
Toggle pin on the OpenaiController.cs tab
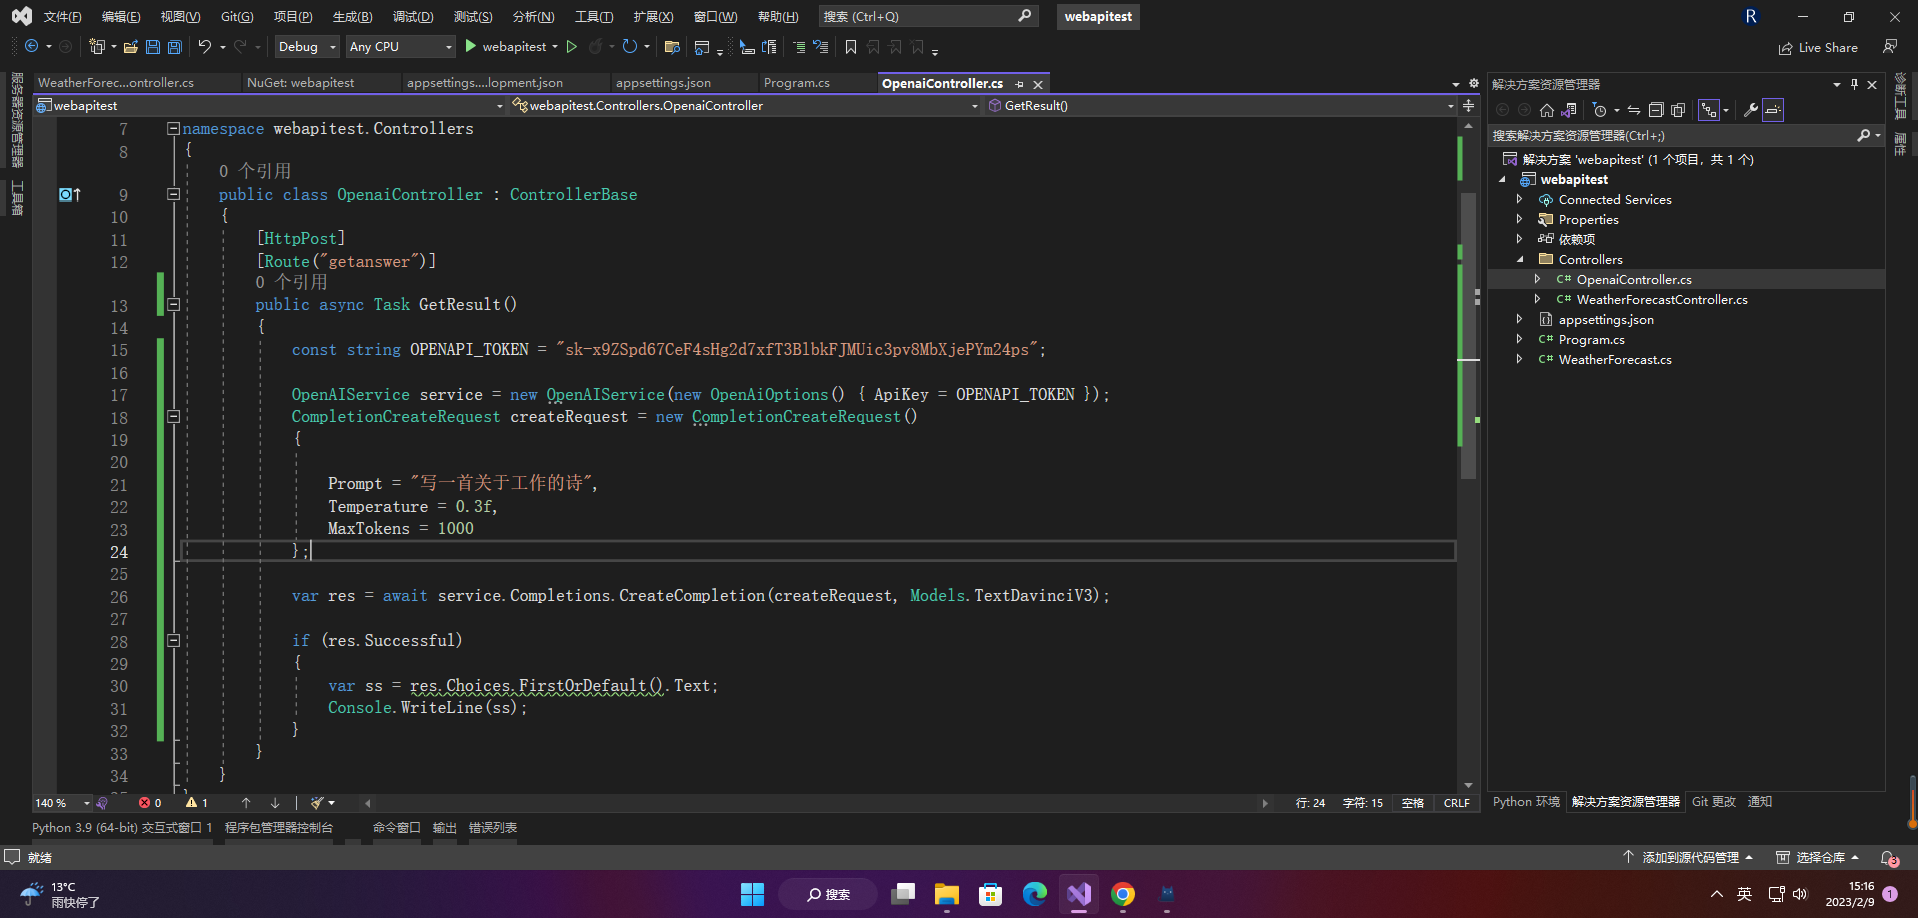pyautogui.click(x=1019, y=84)
